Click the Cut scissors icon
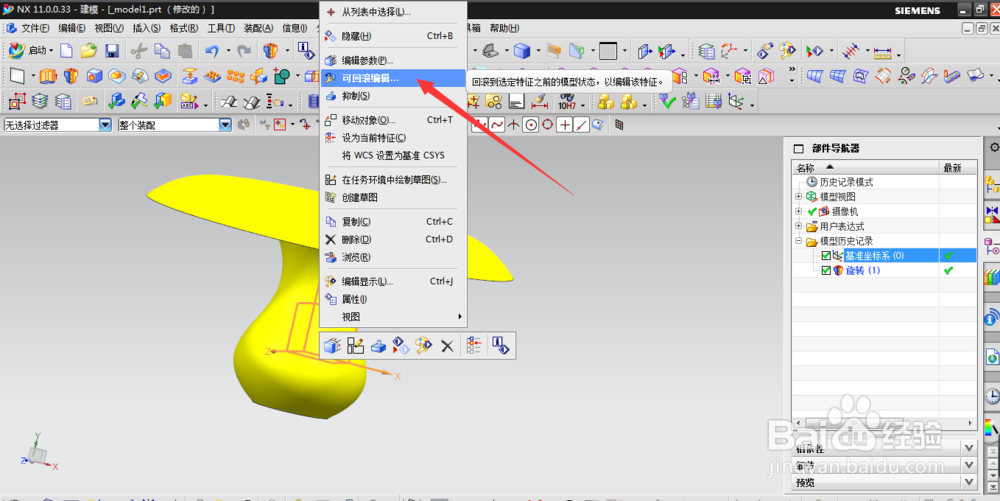The image size is (1000, 501). (x=138, y=50)
